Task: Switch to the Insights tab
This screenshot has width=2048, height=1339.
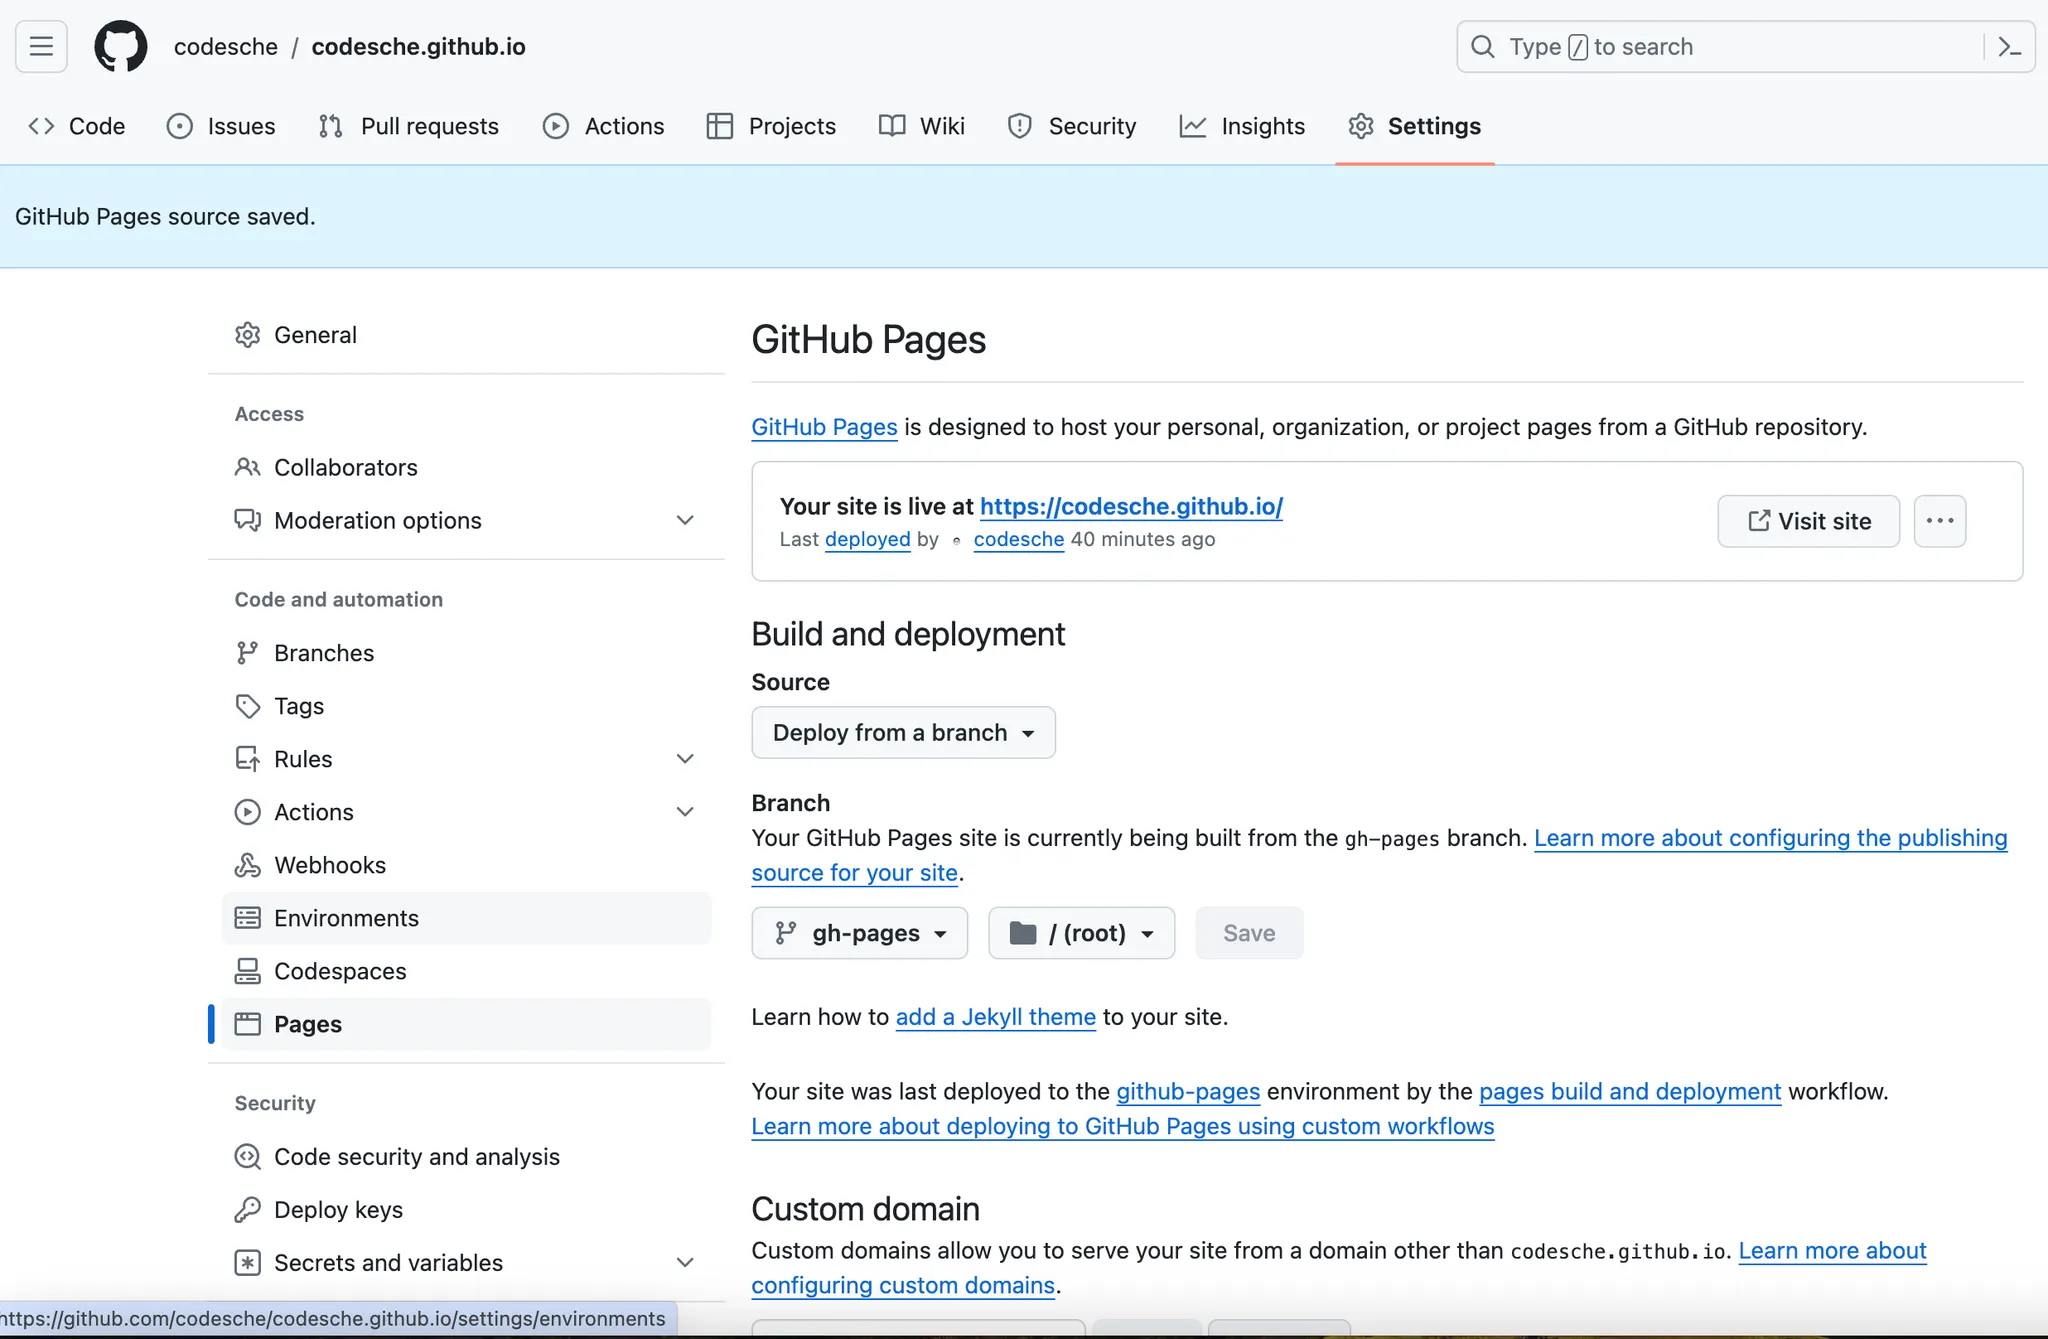Action: [x=1242, y=126]
